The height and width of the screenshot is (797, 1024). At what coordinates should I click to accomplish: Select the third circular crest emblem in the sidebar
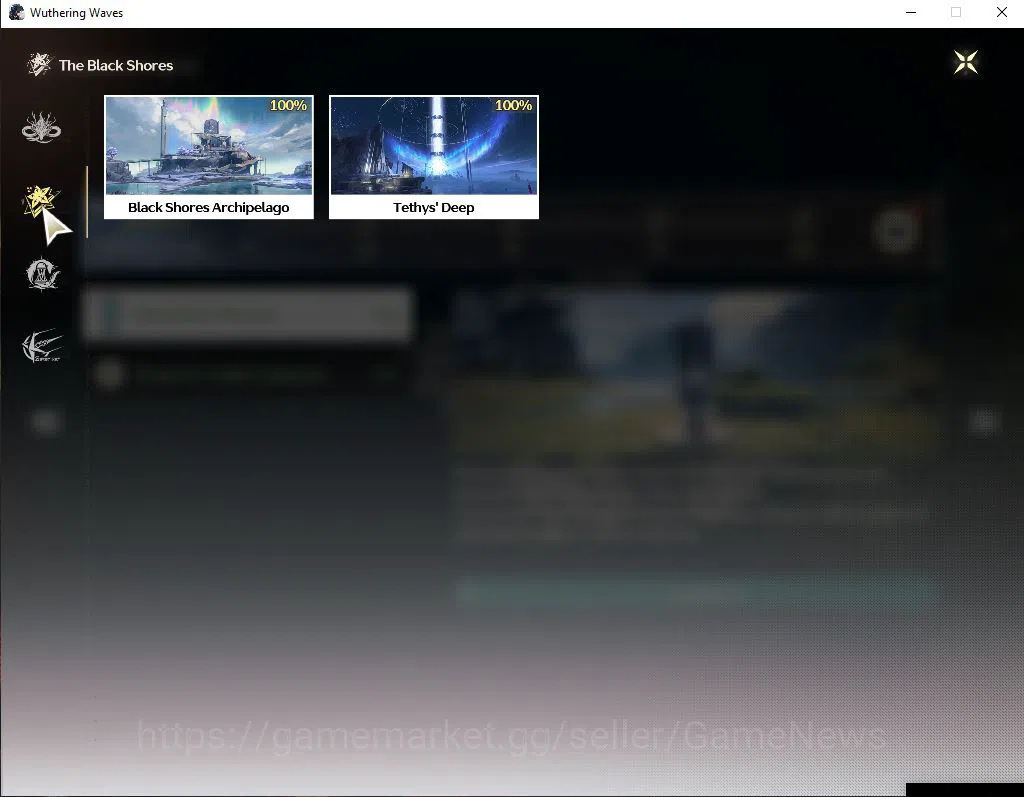click(42, 274)
